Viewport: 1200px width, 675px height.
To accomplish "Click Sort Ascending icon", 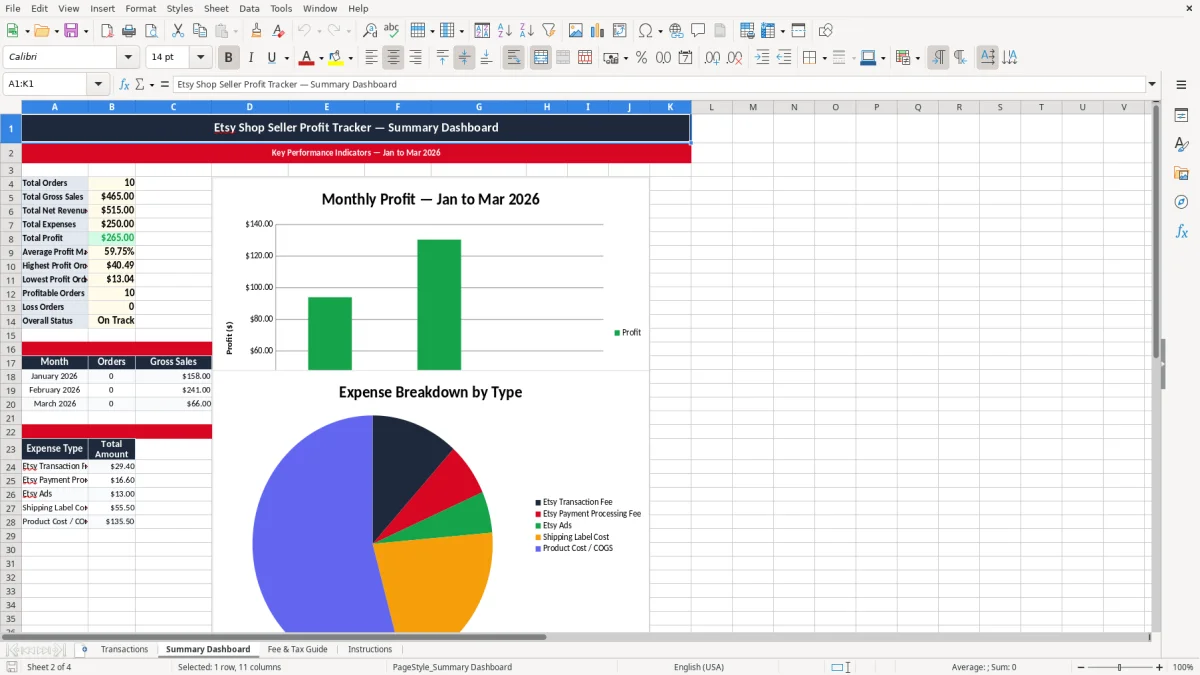I will (x=505, y=31).
